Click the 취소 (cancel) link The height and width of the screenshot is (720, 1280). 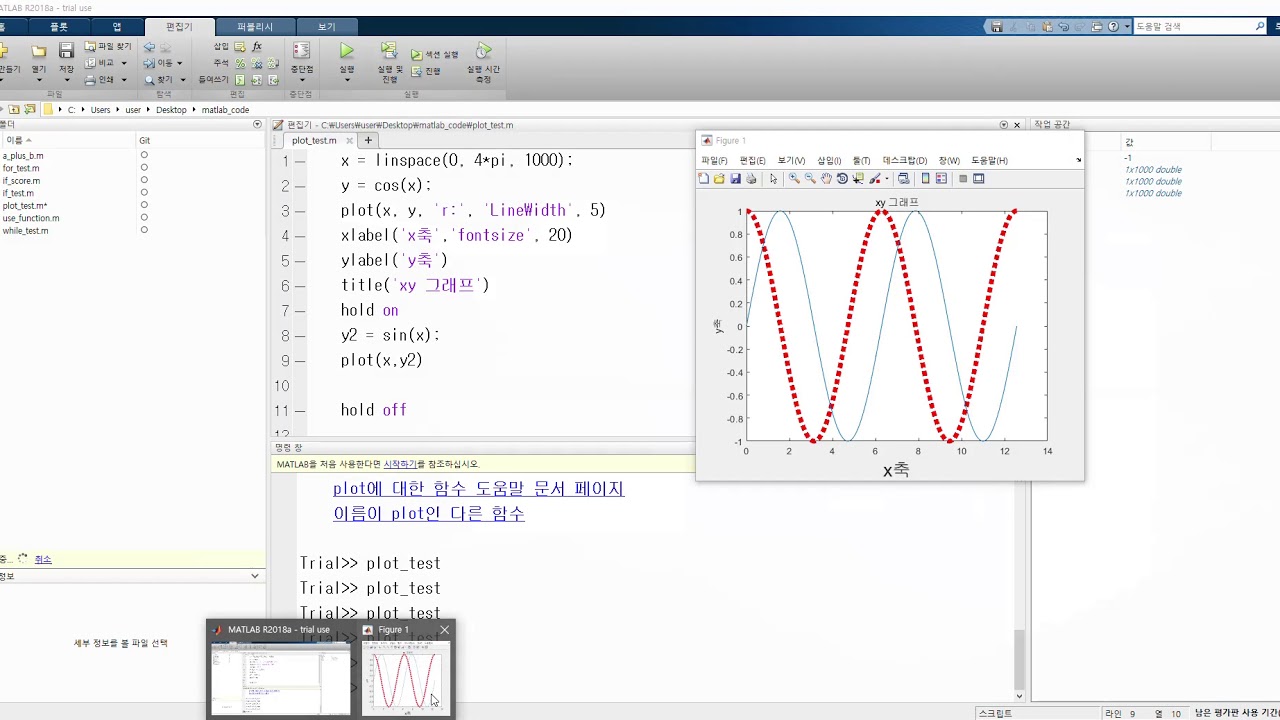point(43,559)
